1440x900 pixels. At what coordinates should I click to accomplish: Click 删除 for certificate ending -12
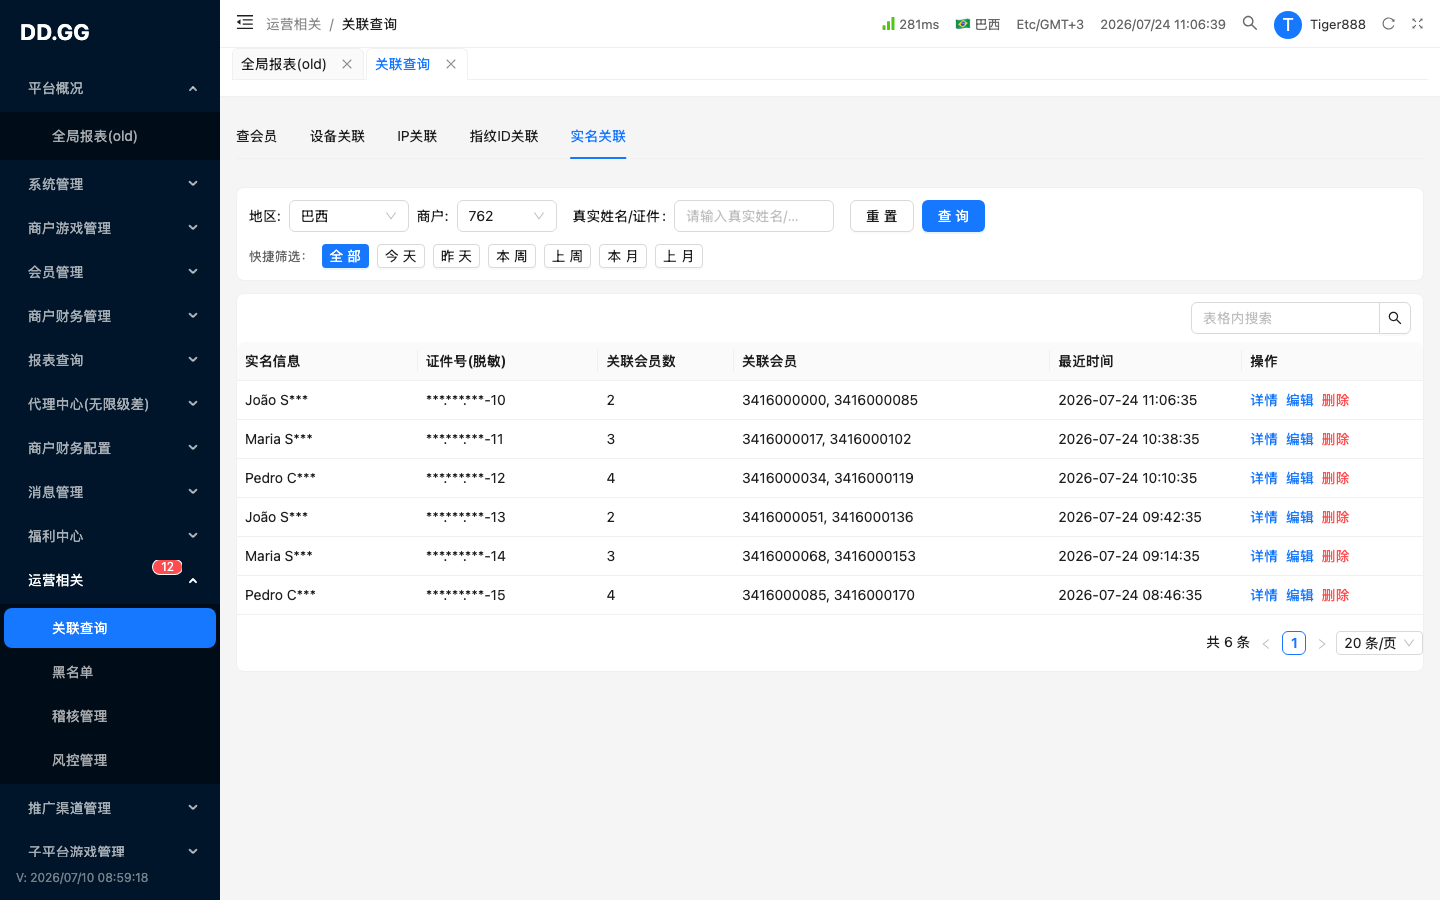click(x=1336, y=478)
